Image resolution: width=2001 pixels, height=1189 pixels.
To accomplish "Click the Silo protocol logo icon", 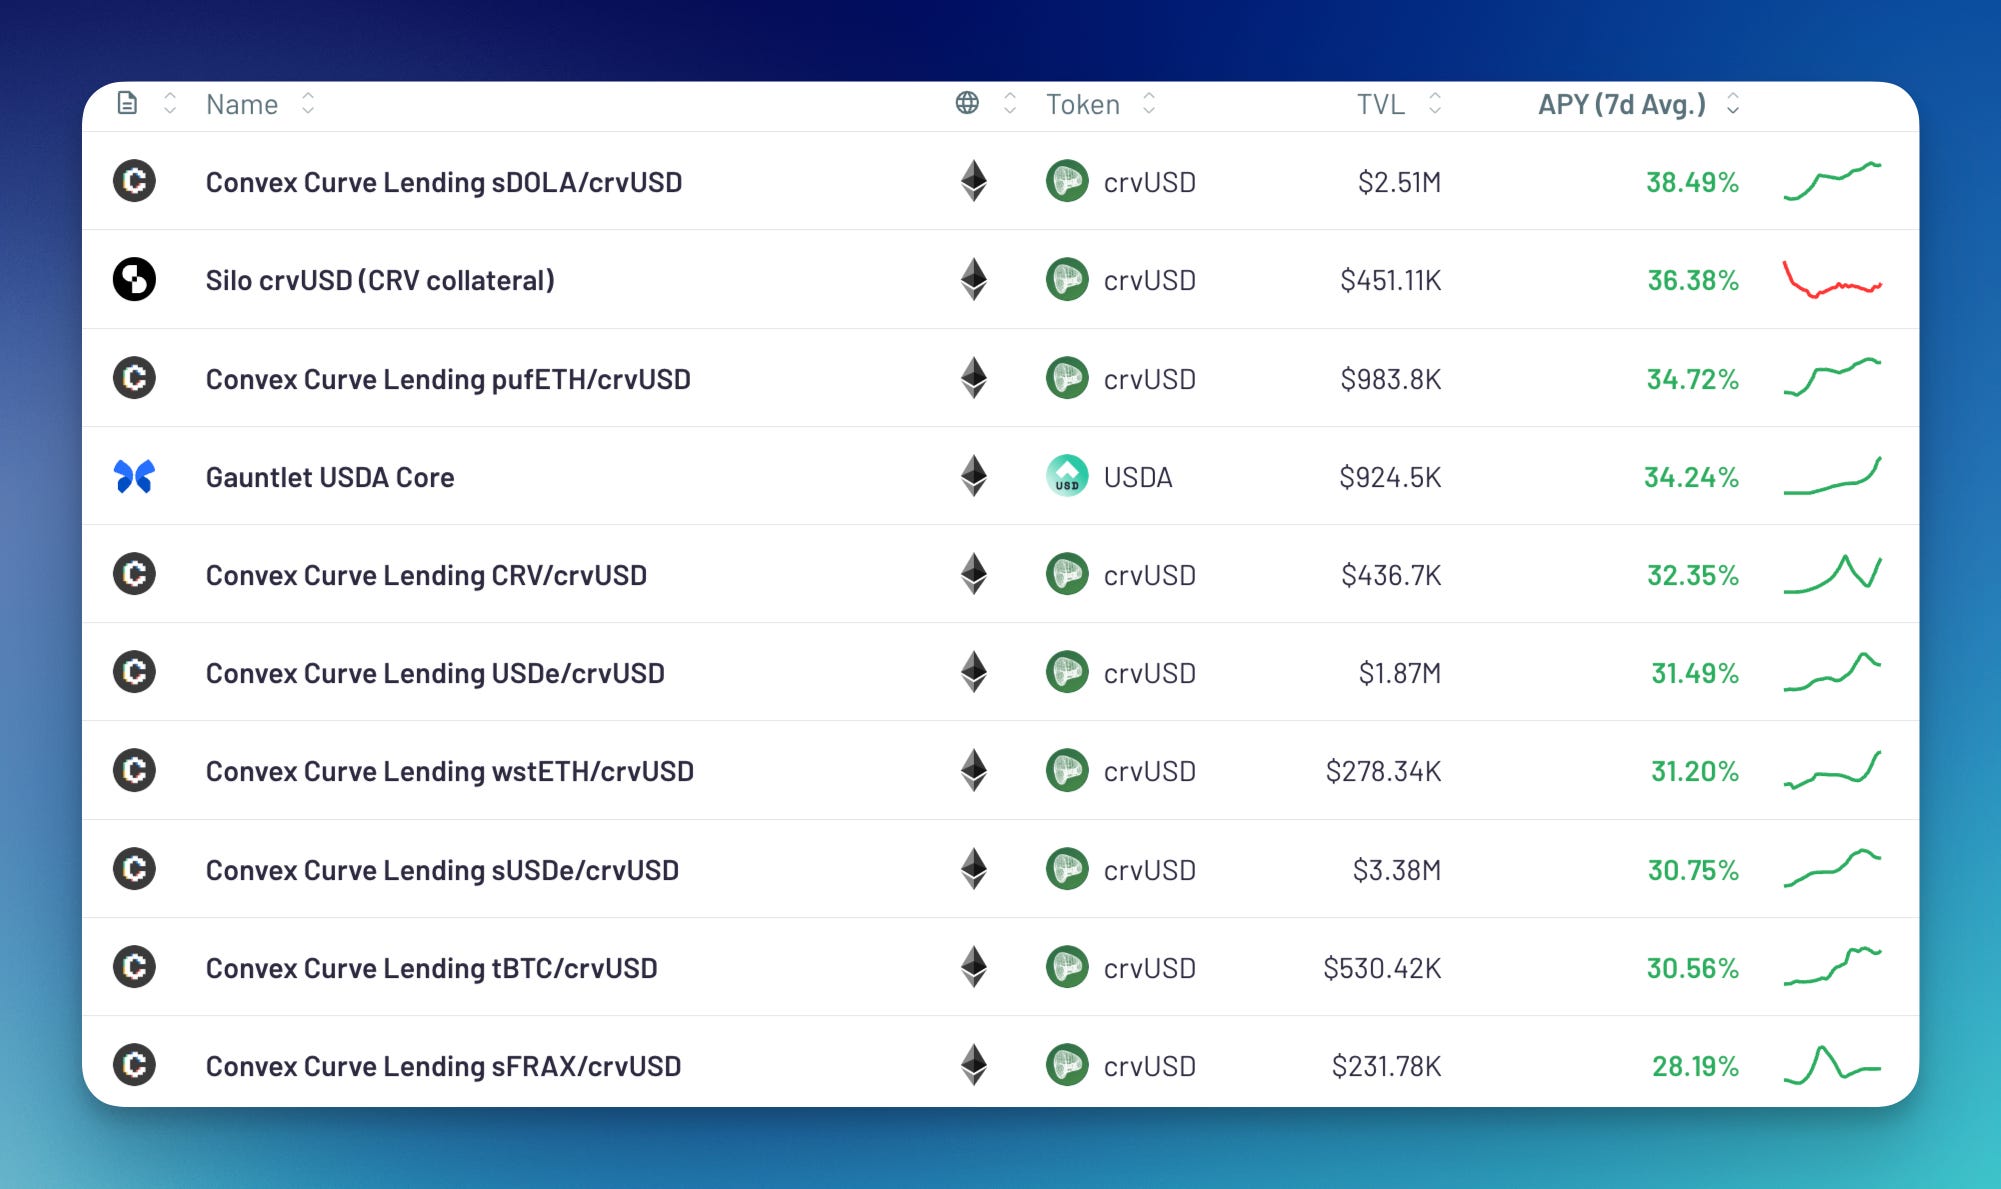I will click(x=134, y=280).
